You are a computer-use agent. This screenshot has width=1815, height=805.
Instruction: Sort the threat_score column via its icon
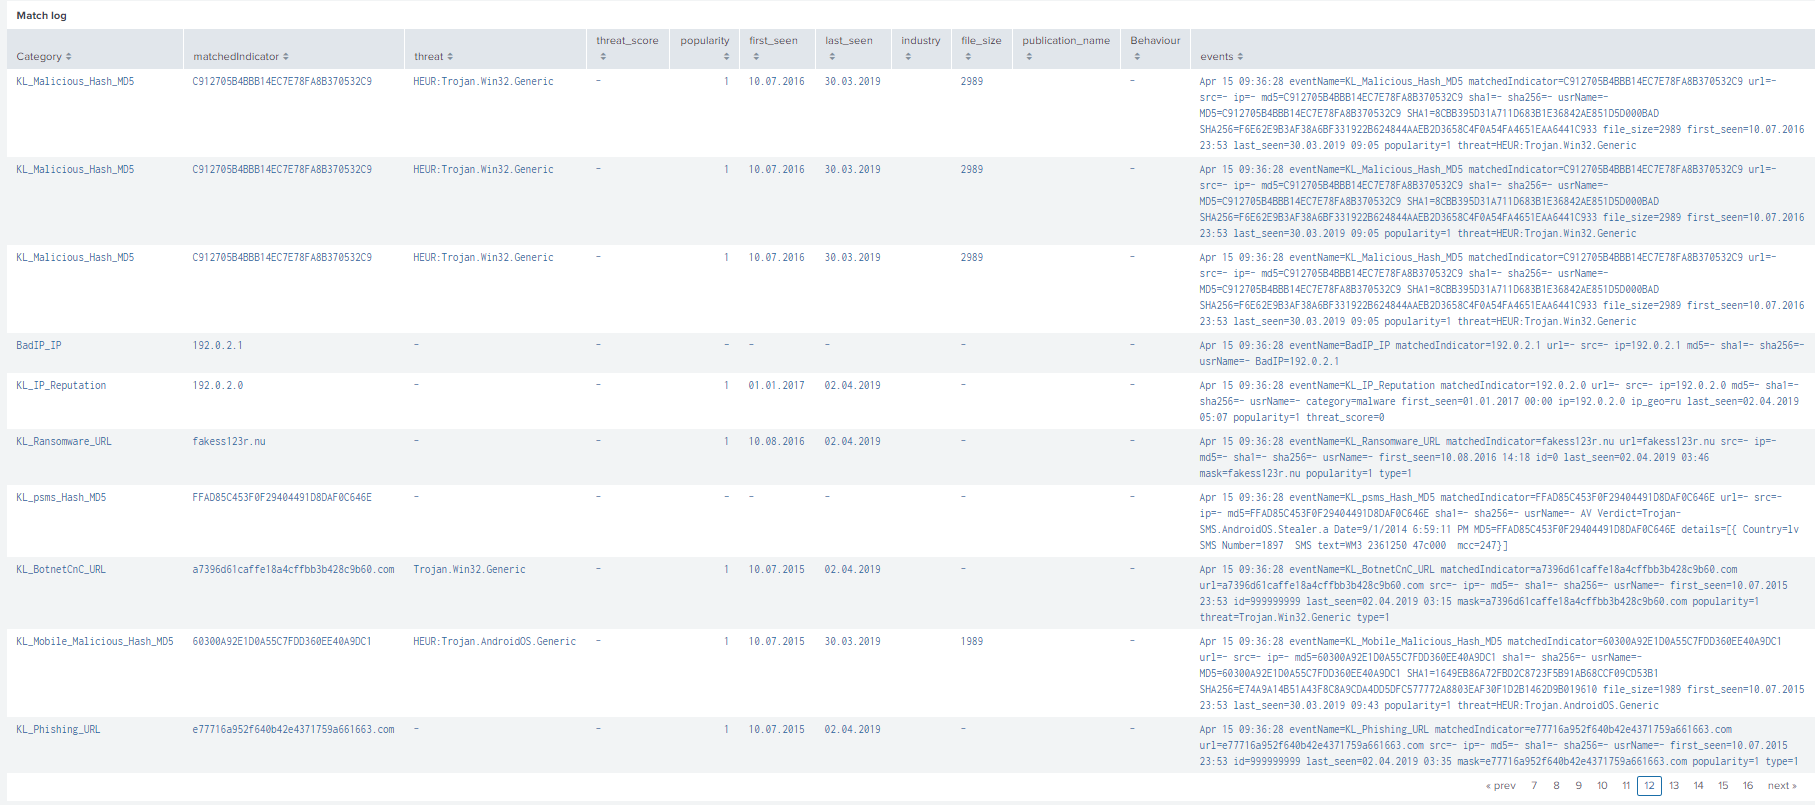click(x=603, y=57)
